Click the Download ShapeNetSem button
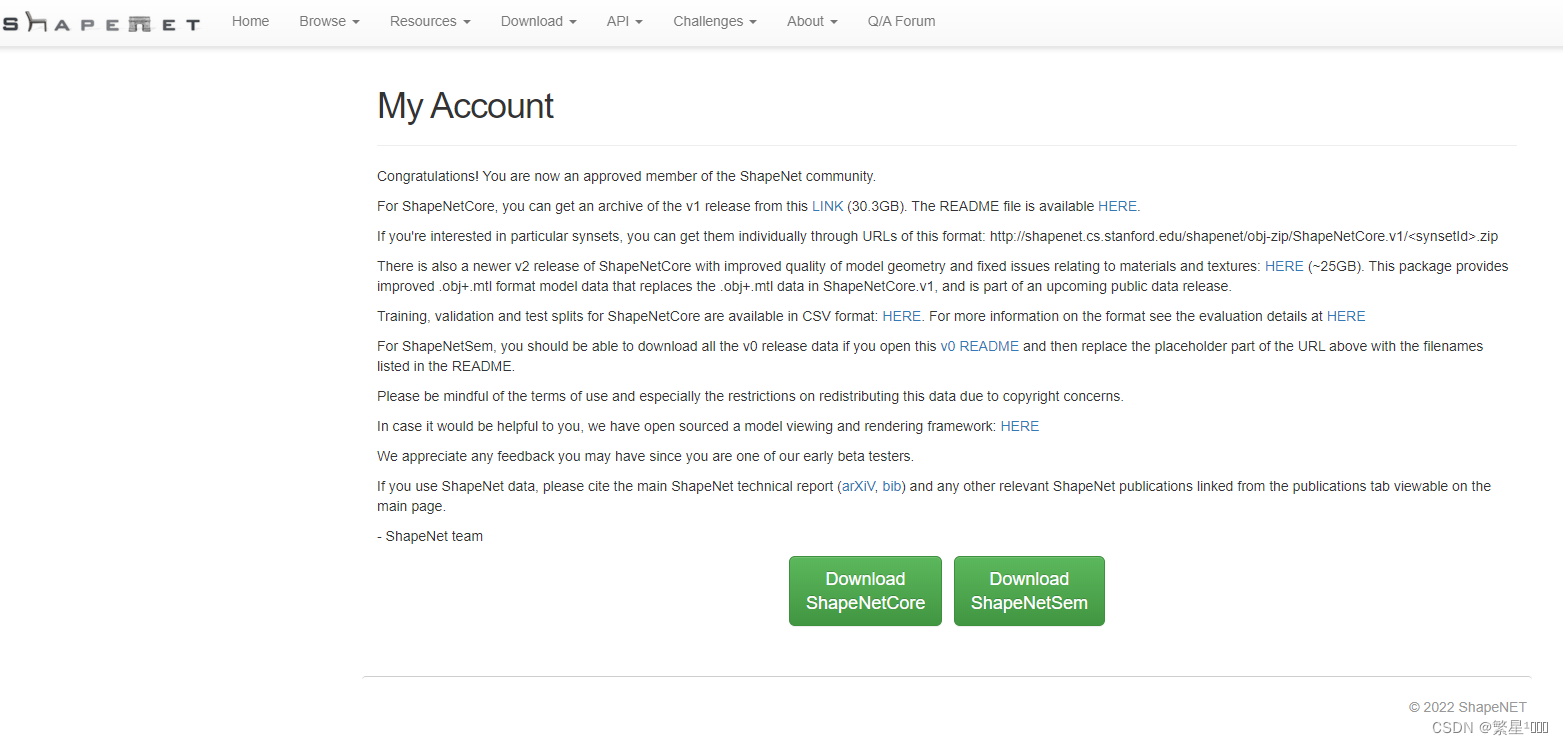The width and height of the screenshot is (1563, 745). (1029, 591)
